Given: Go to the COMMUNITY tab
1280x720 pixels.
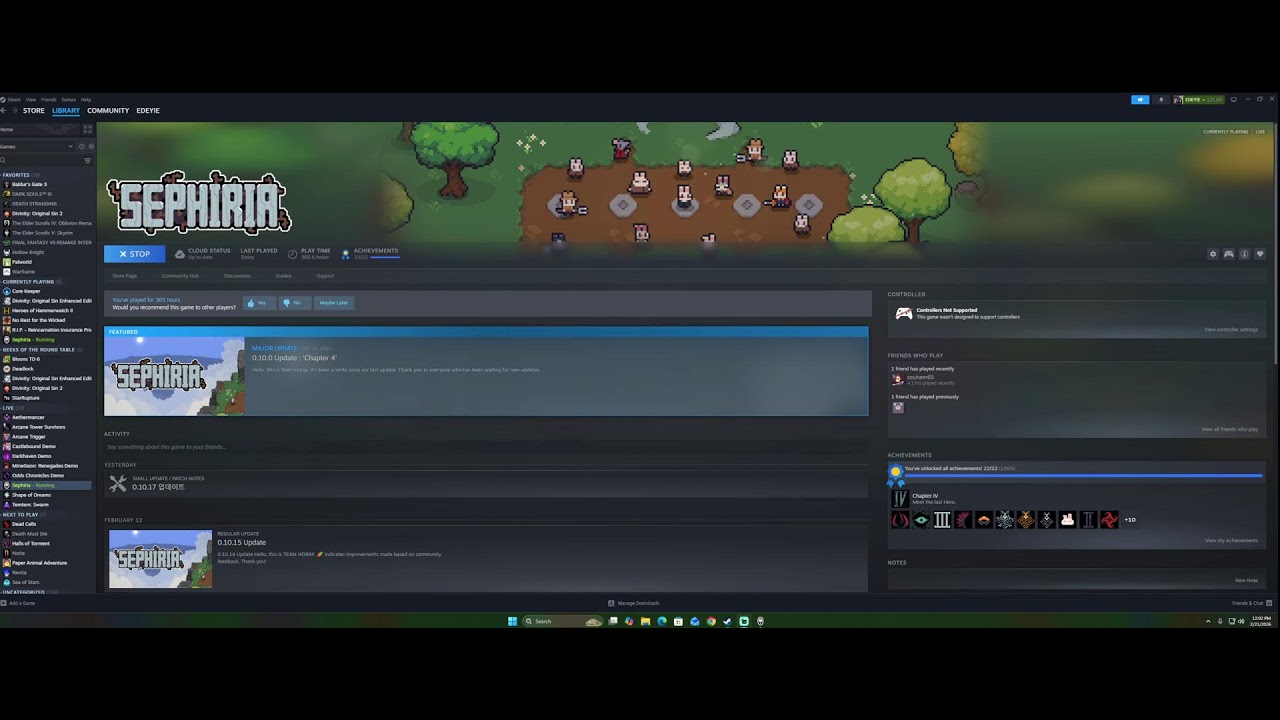Looking at the screenshot, I should [108, 111].
